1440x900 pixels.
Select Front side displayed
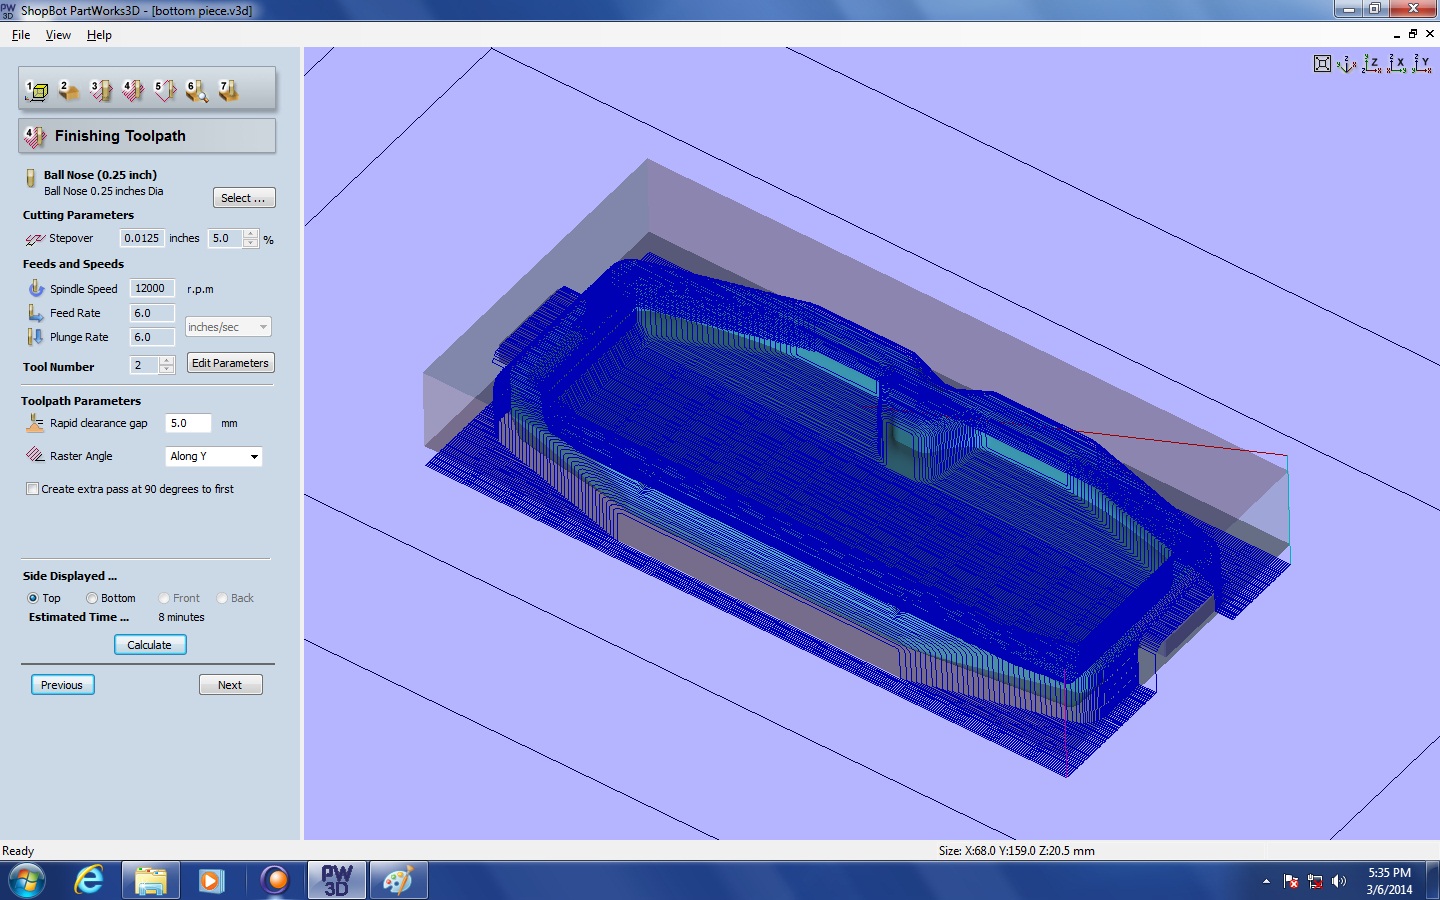click(164, 598)
